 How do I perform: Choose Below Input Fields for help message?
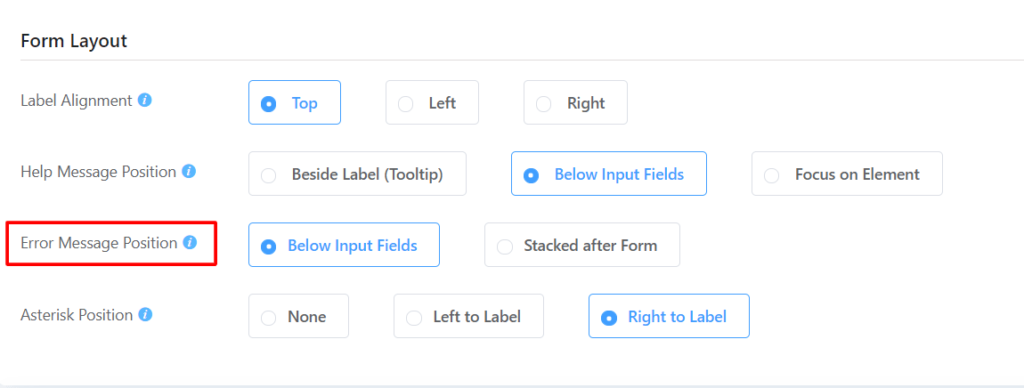tap(609, 174)
